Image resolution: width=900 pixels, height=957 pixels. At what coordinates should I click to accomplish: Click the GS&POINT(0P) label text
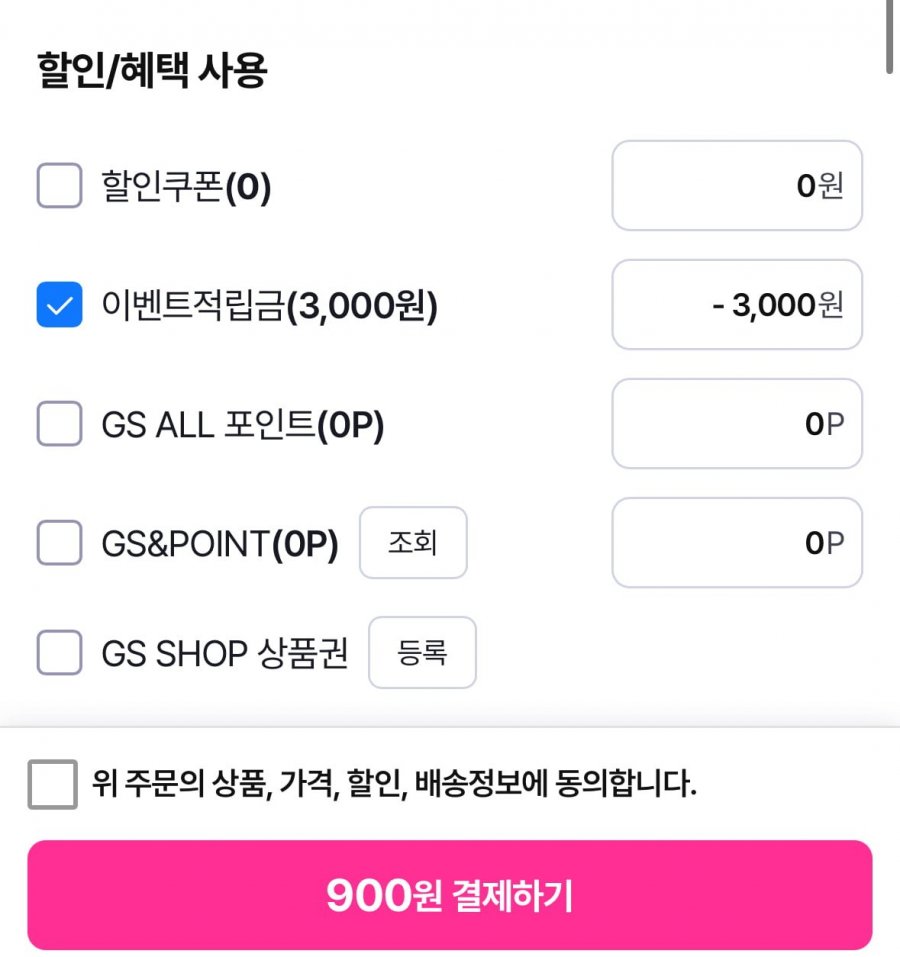(x=220, y=544)
